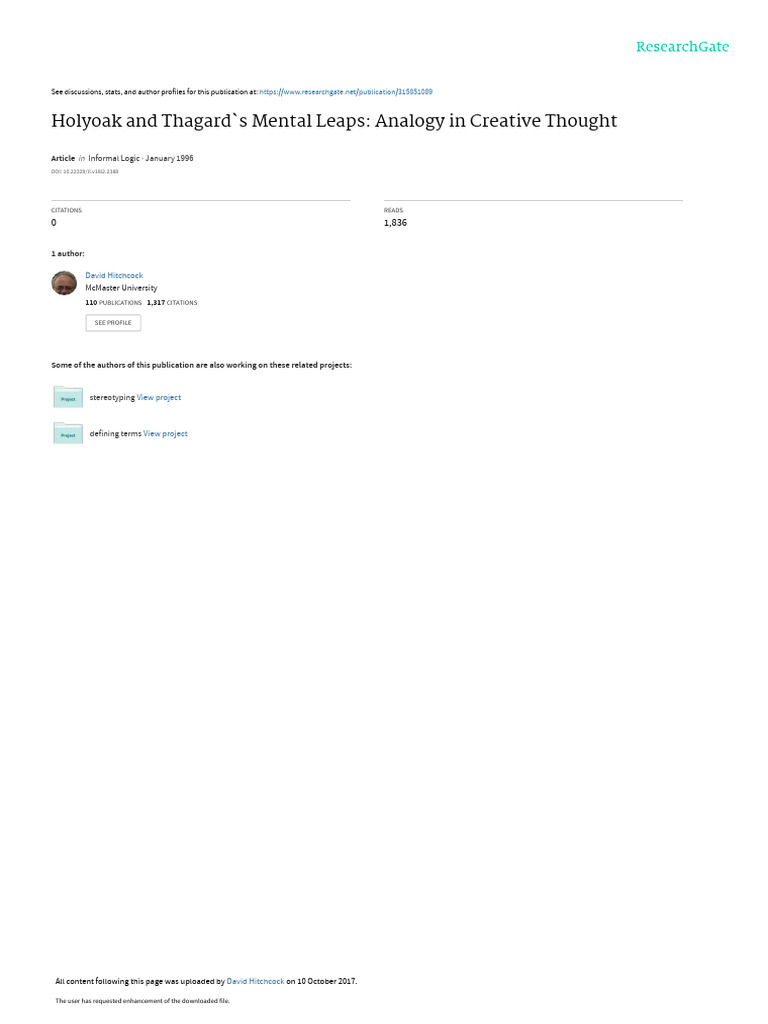Click the article title heading
Viewport: 768px width, 1024px height.
click(334, 121)
